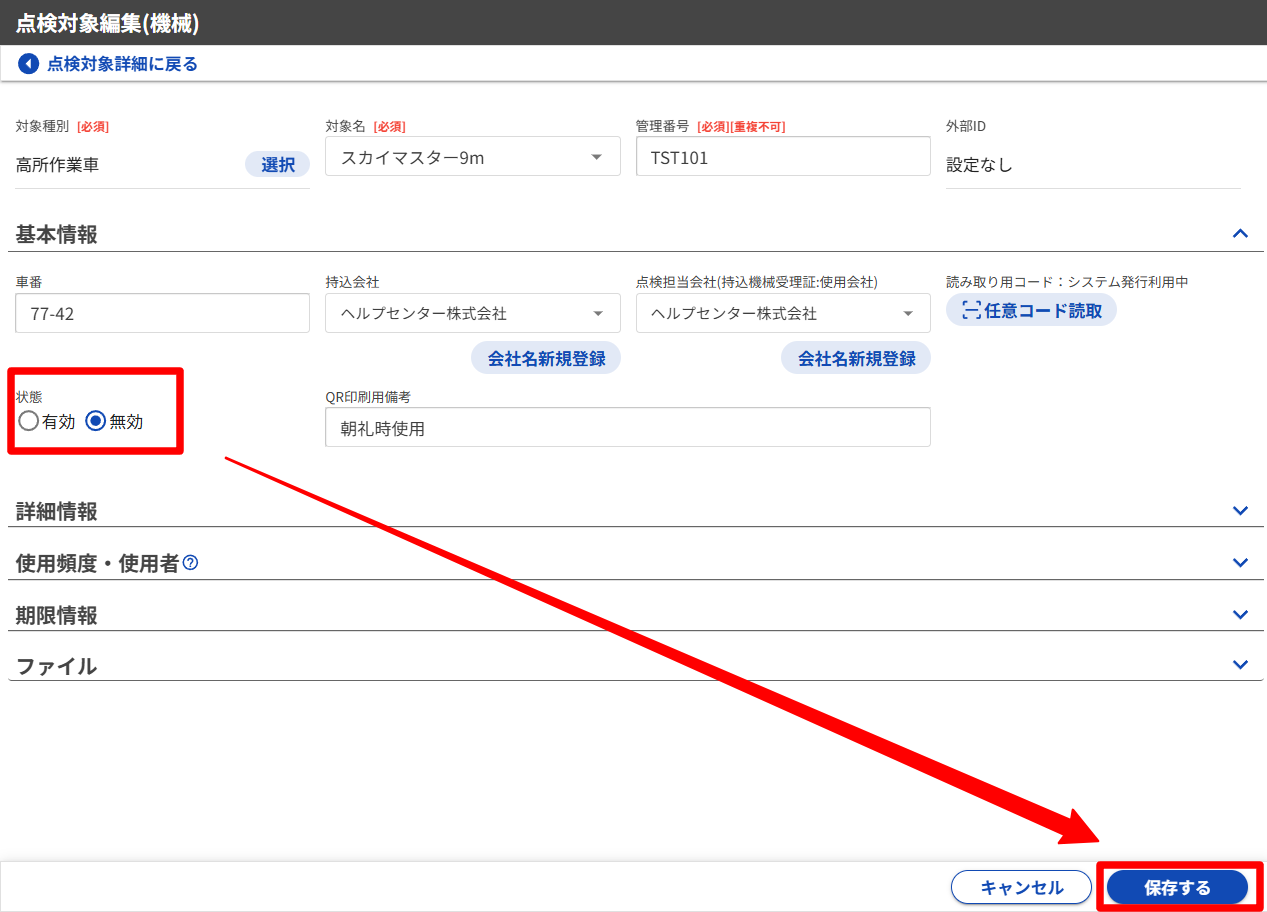1267x912 pixels.
Task: Select the 無効 radio button
Action: coord(96,421)
